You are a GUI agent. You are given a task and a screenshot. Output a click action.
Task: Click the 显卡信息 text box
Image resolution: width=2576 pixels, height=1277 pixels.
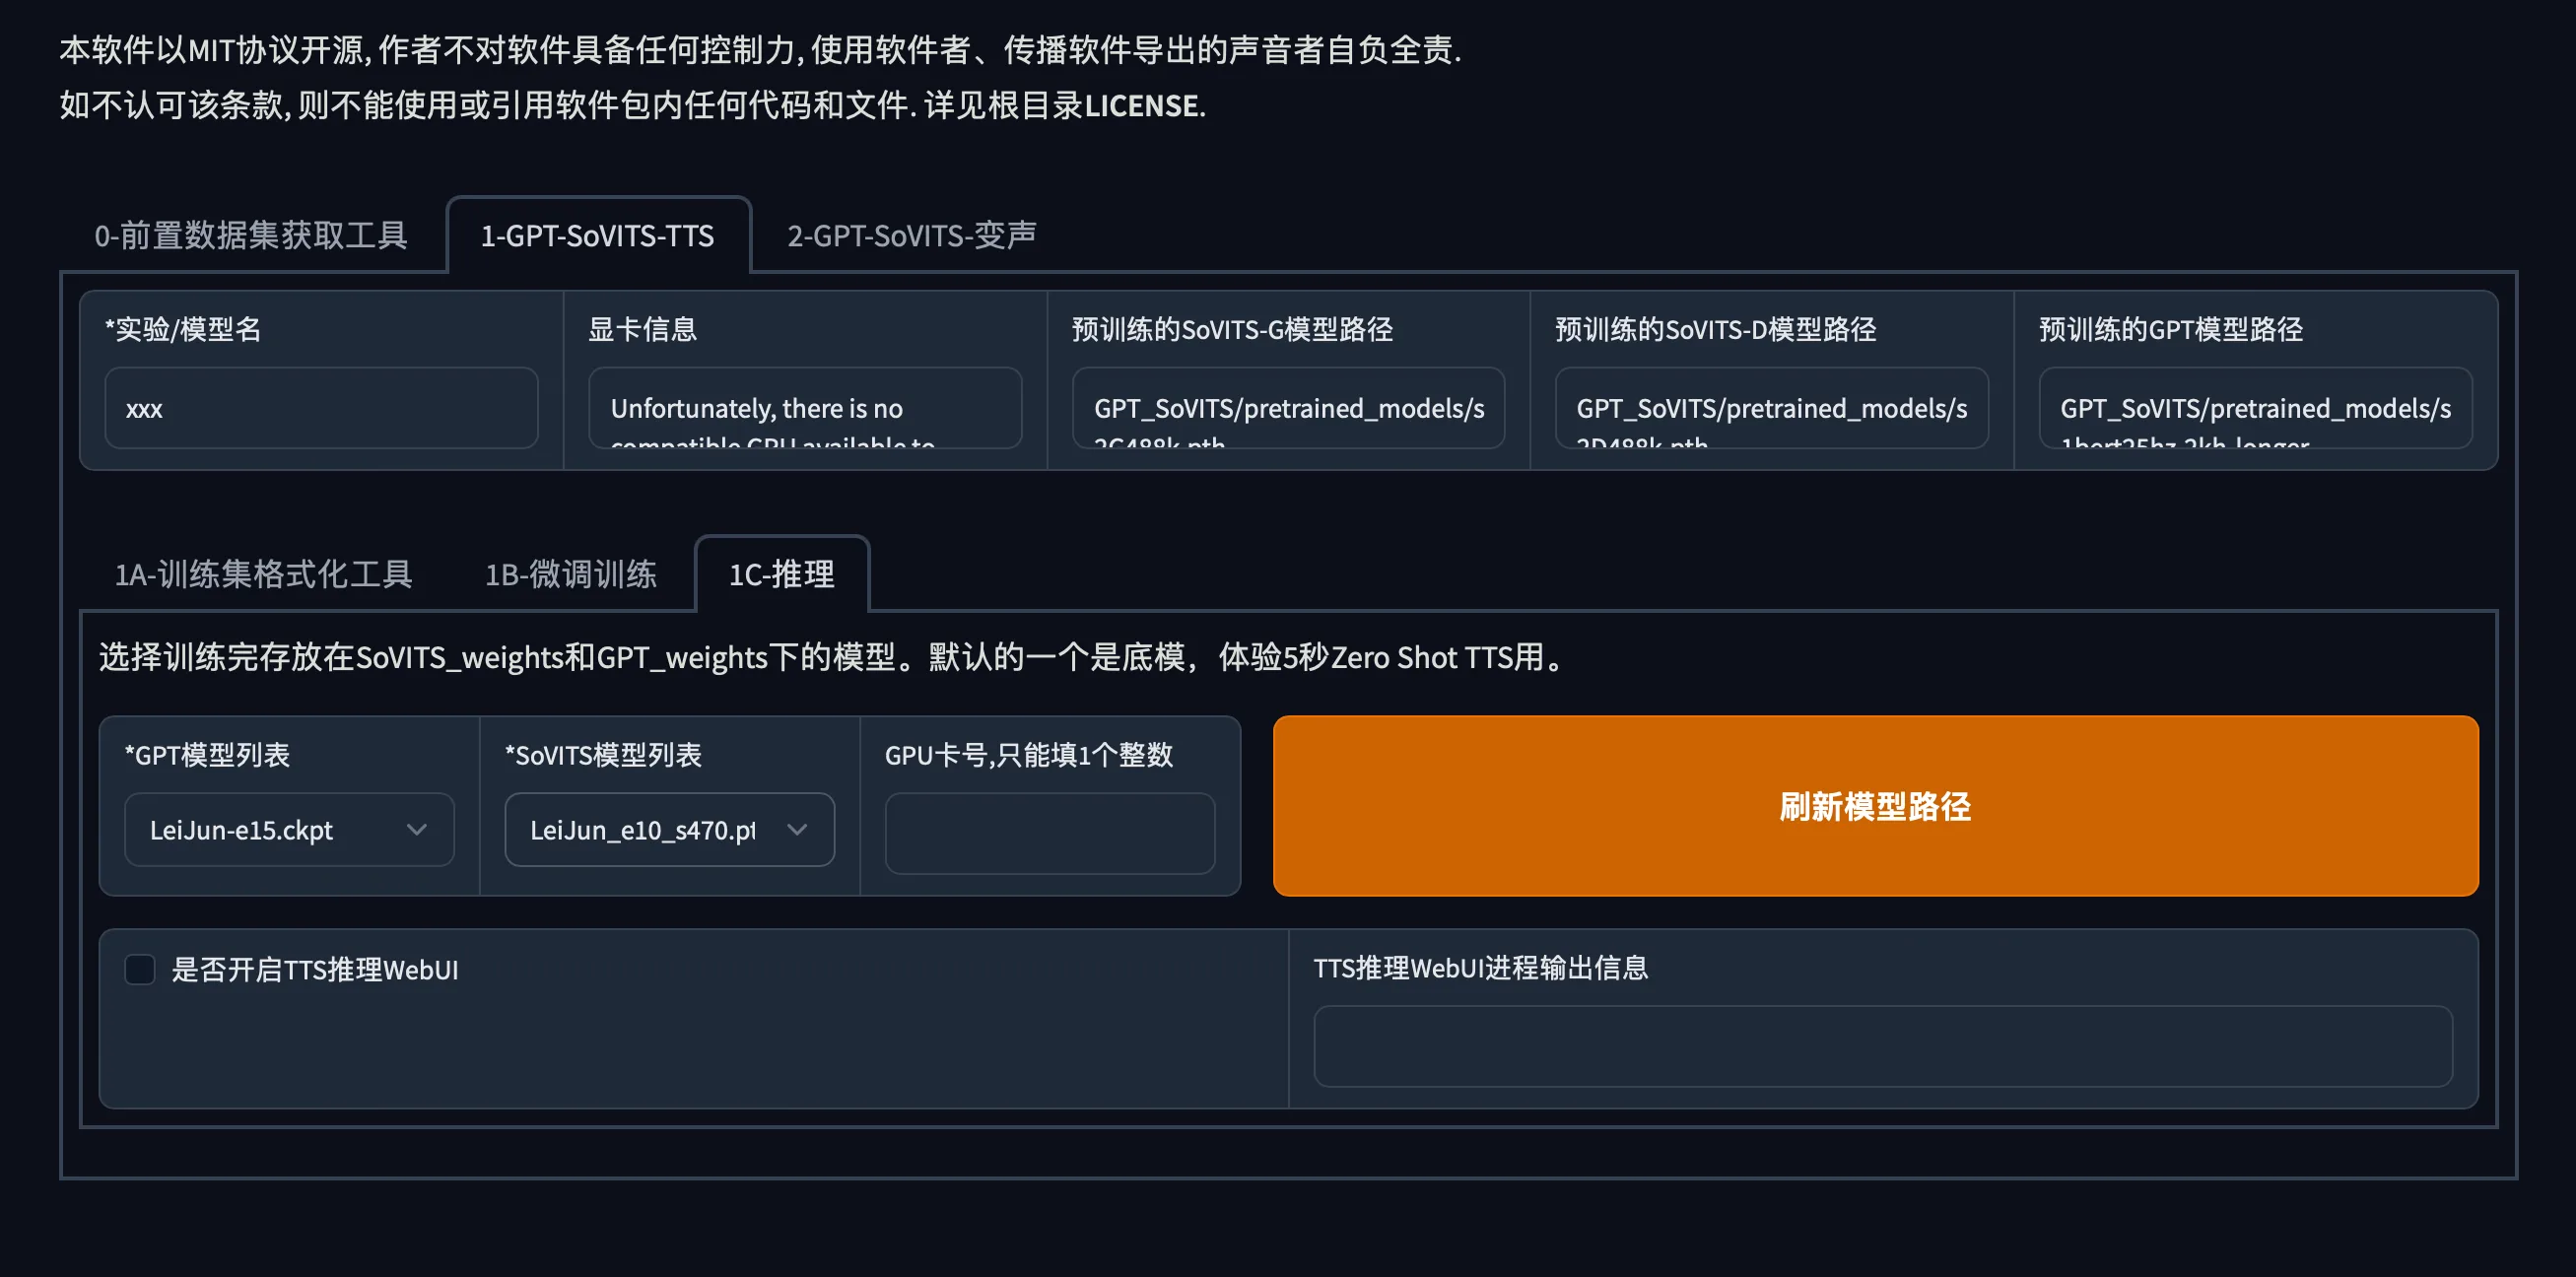[804, 408]
